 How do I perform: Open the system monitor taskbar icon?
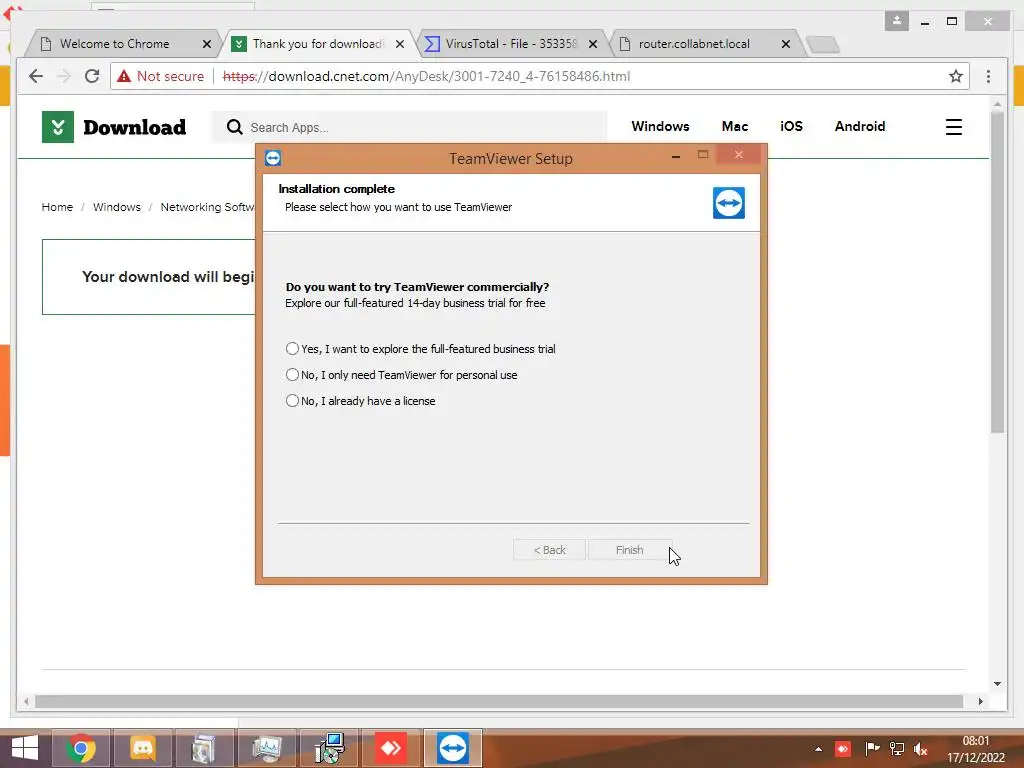coord(266,748)
